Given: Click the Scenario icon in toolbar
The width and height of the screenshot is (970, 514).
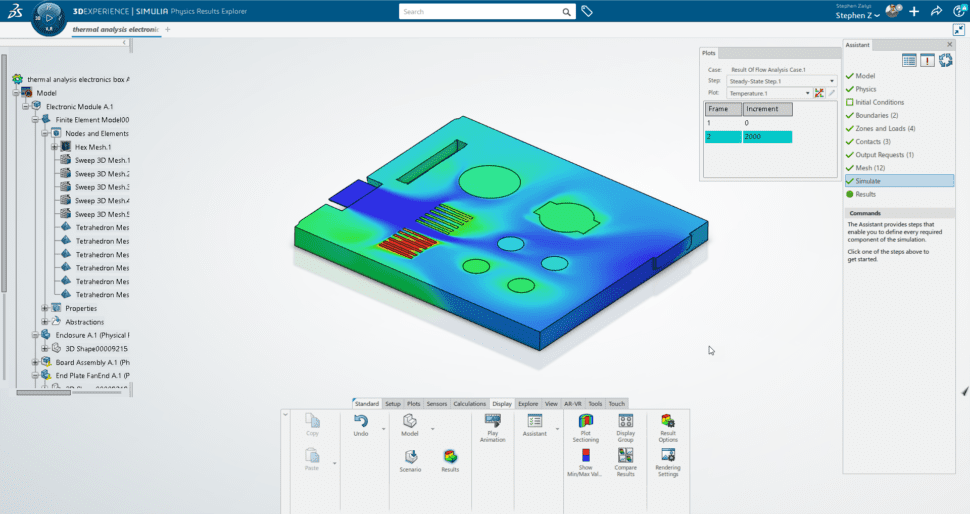Looking at the screenshot, I should point(410,456).
